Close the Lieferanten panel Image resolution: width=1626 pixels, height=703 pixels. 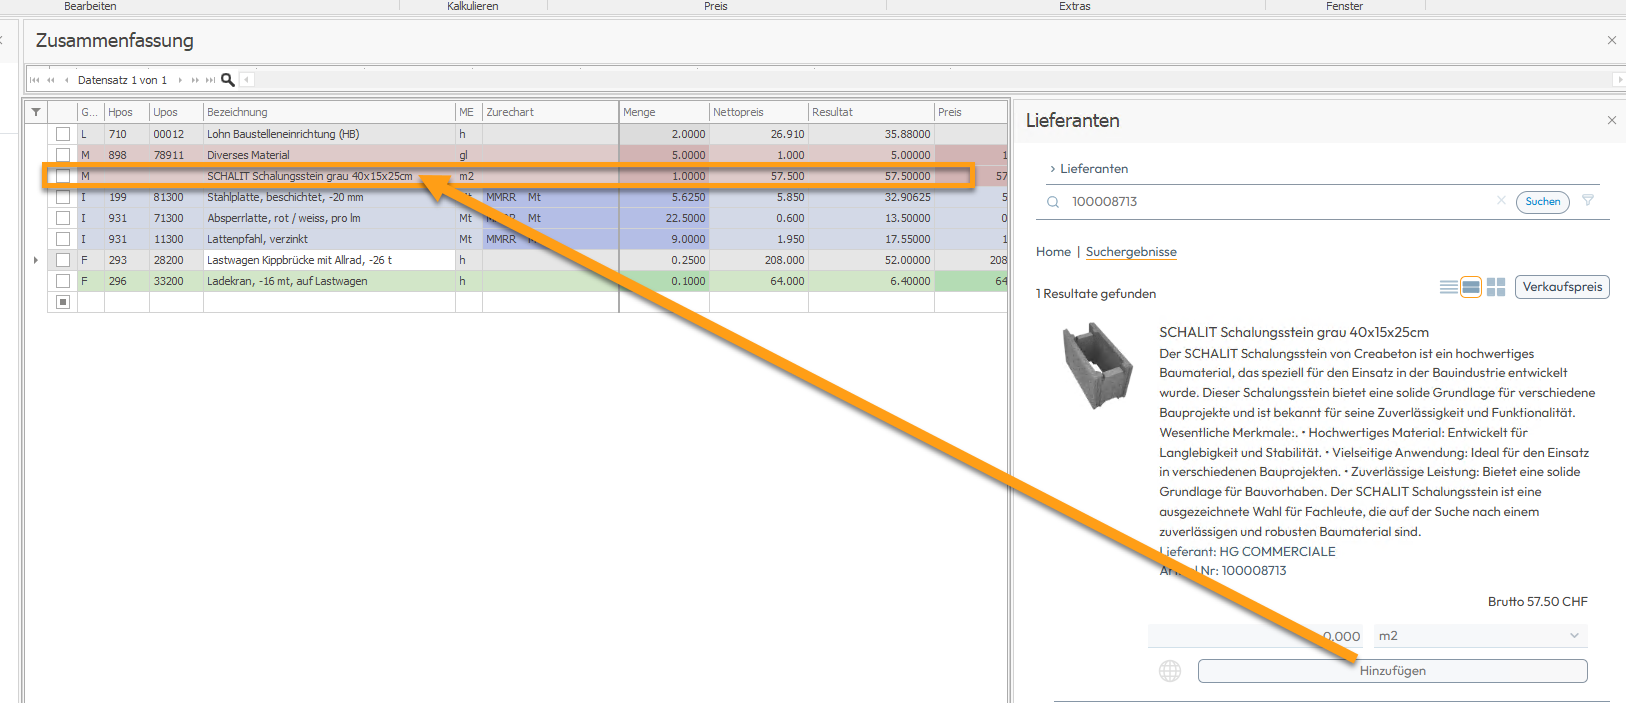pyautogui.click(x=1611, y=120)
